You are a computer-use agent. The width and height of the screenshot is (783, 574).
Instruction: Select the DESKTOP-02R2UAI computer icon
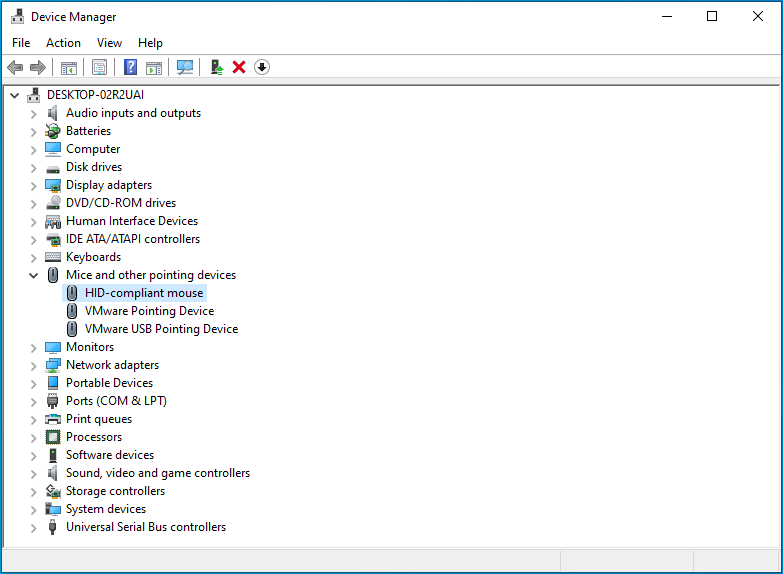tap(34, 95)
